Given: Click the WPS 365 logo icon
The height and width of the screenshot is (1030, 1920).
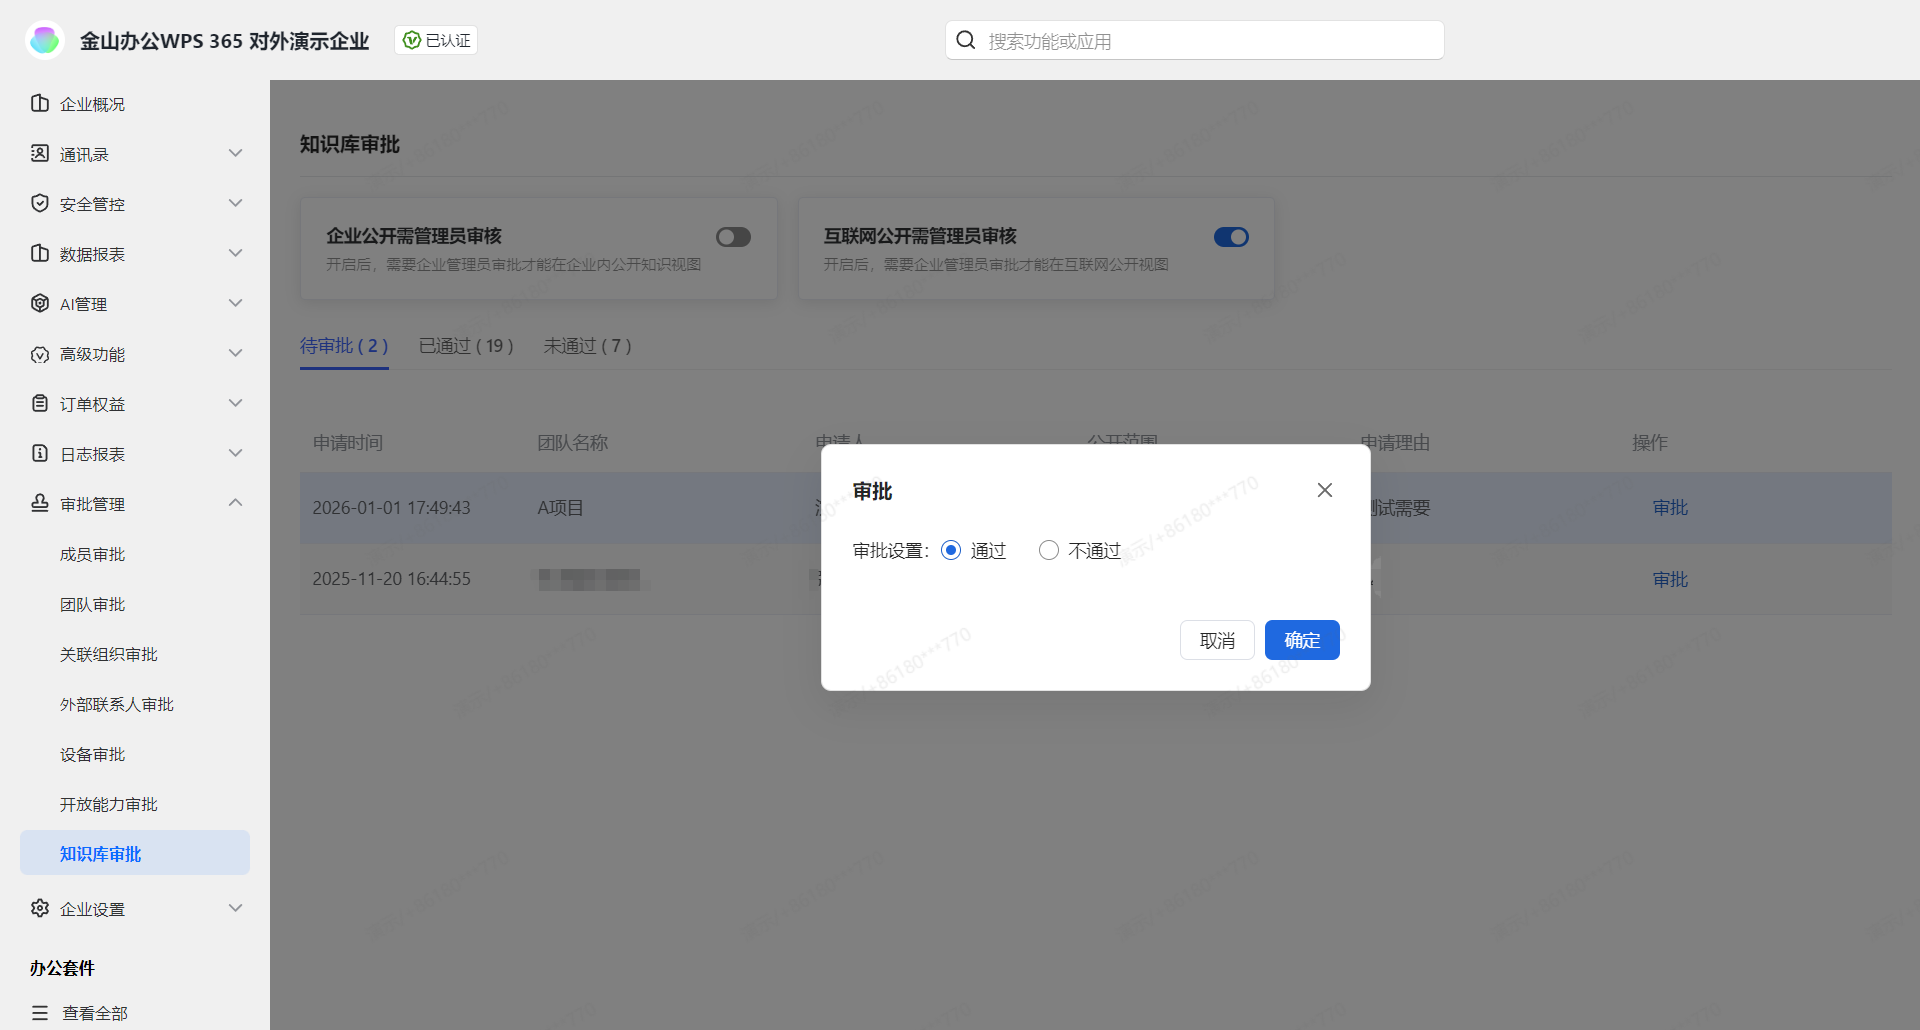Looking at the screenshot, I should pyautogui.click(x=45, y=40).
